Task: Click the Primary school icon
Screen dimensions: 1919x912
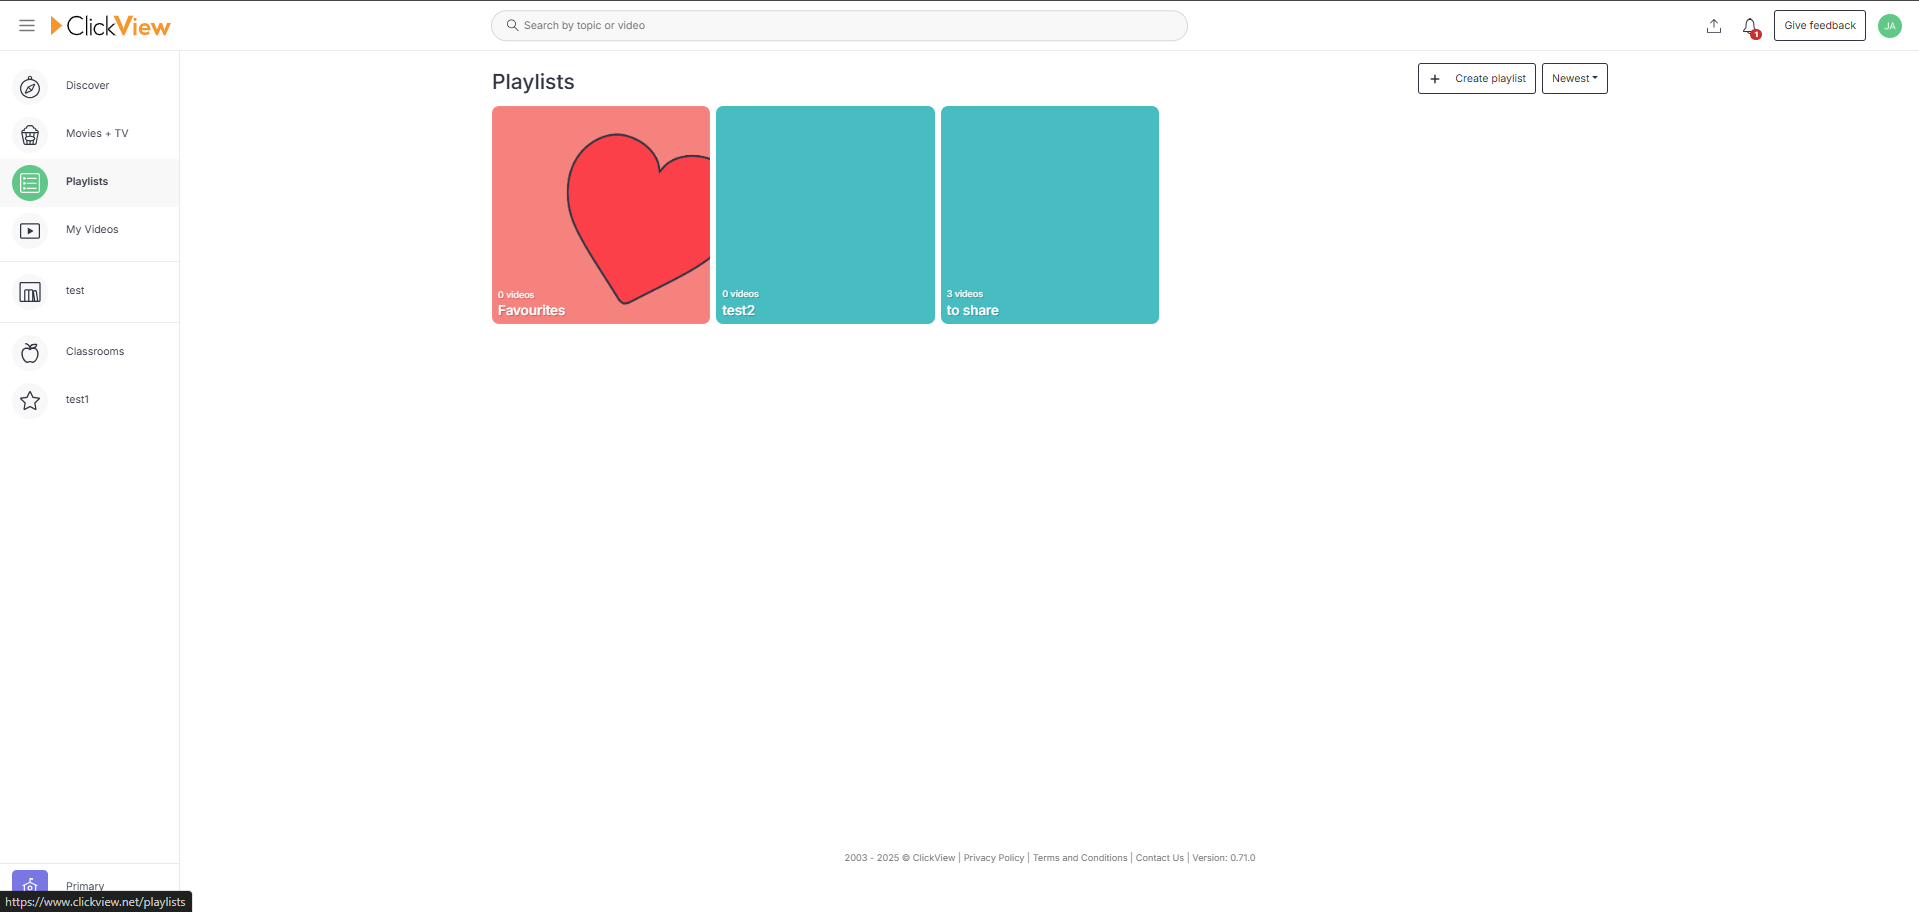Action: pyautogui.click(x=30, y=883)
